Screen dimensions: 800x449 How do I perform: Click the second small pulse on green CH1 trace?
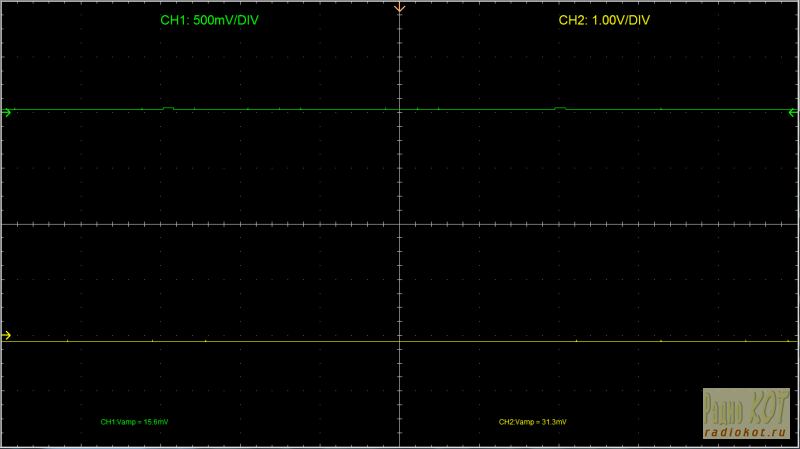560,107
